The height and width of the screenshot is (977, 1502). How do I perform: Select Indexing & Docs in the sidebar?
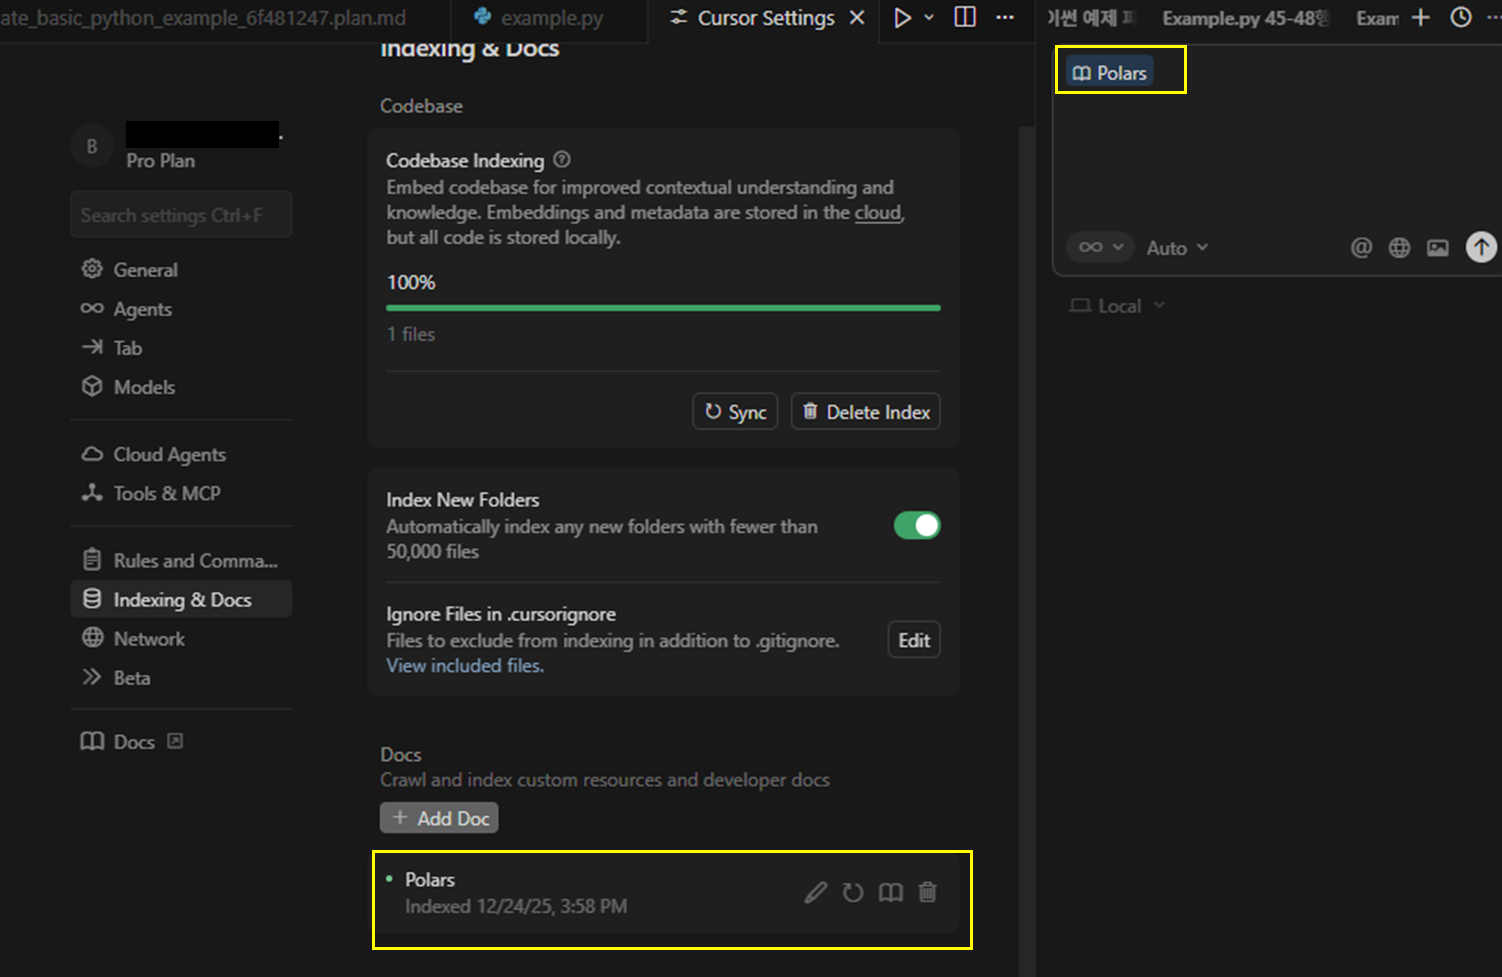(181, 599)
